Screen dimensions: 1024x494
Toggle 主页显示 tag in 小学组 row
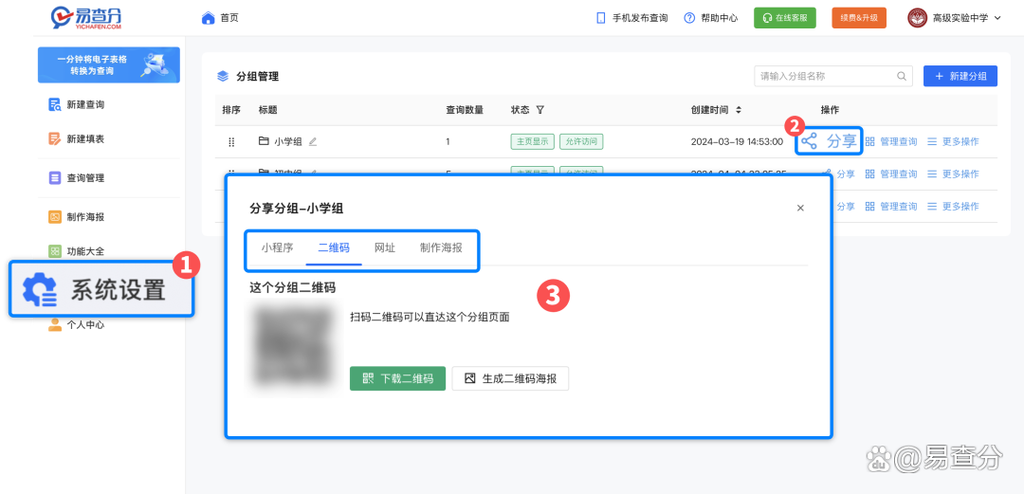point(532,141)
